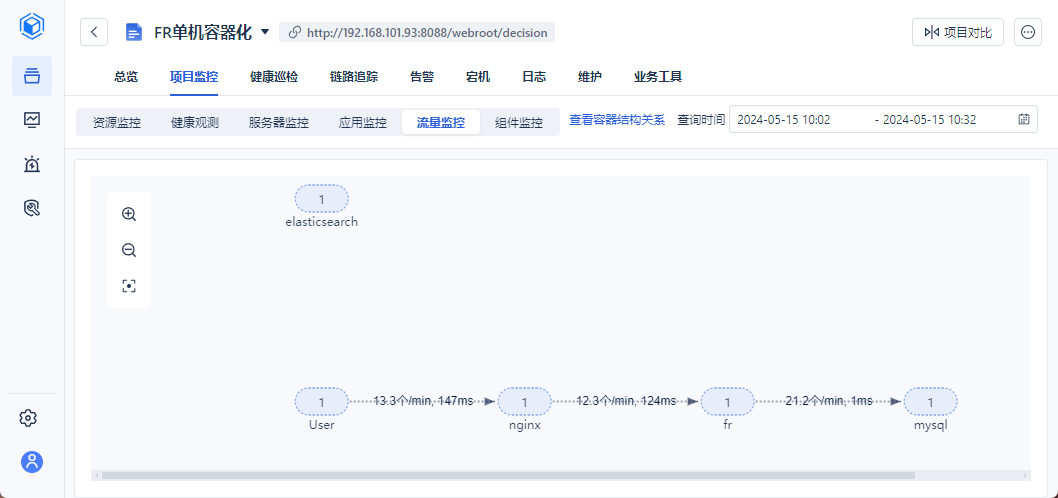Click the link chain icon beside URL
Viewport: 1058px width, 498px height.
(x=294, y=32)
